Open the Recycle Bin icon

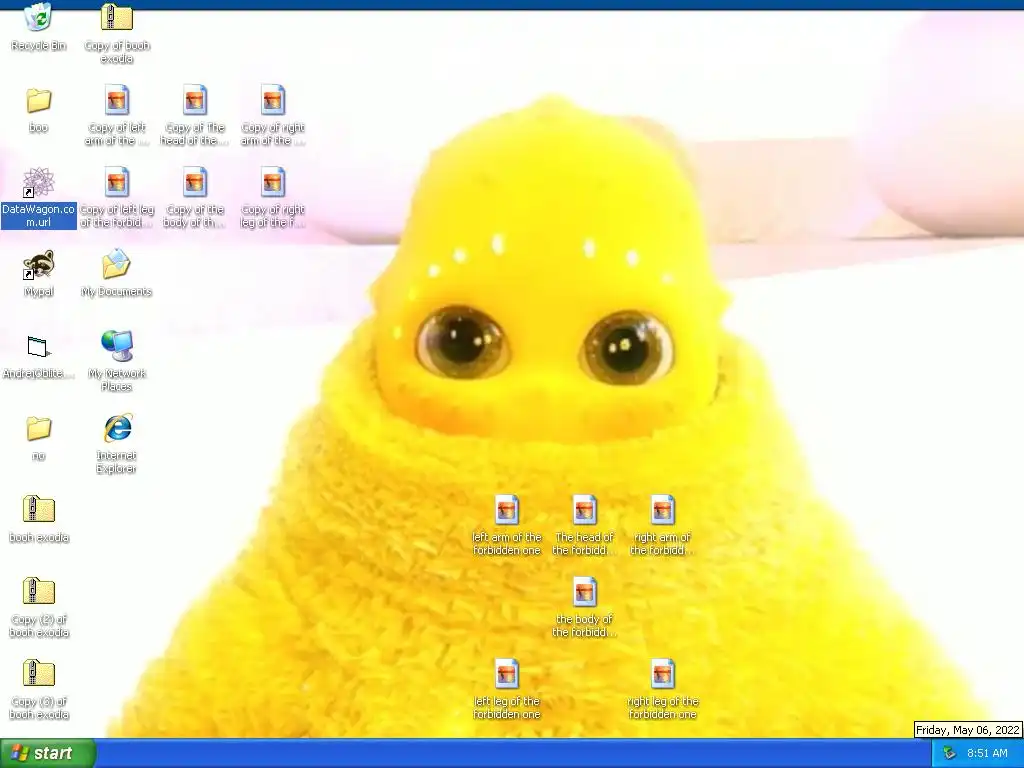(39, 18)
